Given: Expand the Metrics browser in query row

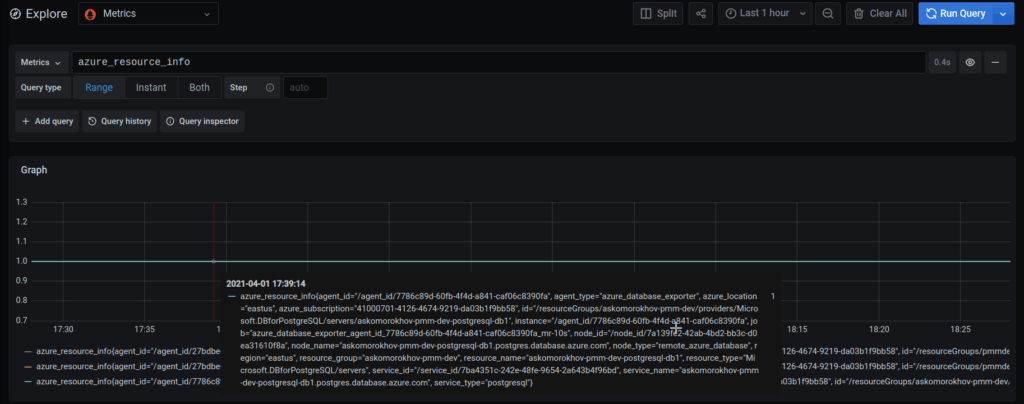Looking at the screenshot, I should click(x=42, y=62).
